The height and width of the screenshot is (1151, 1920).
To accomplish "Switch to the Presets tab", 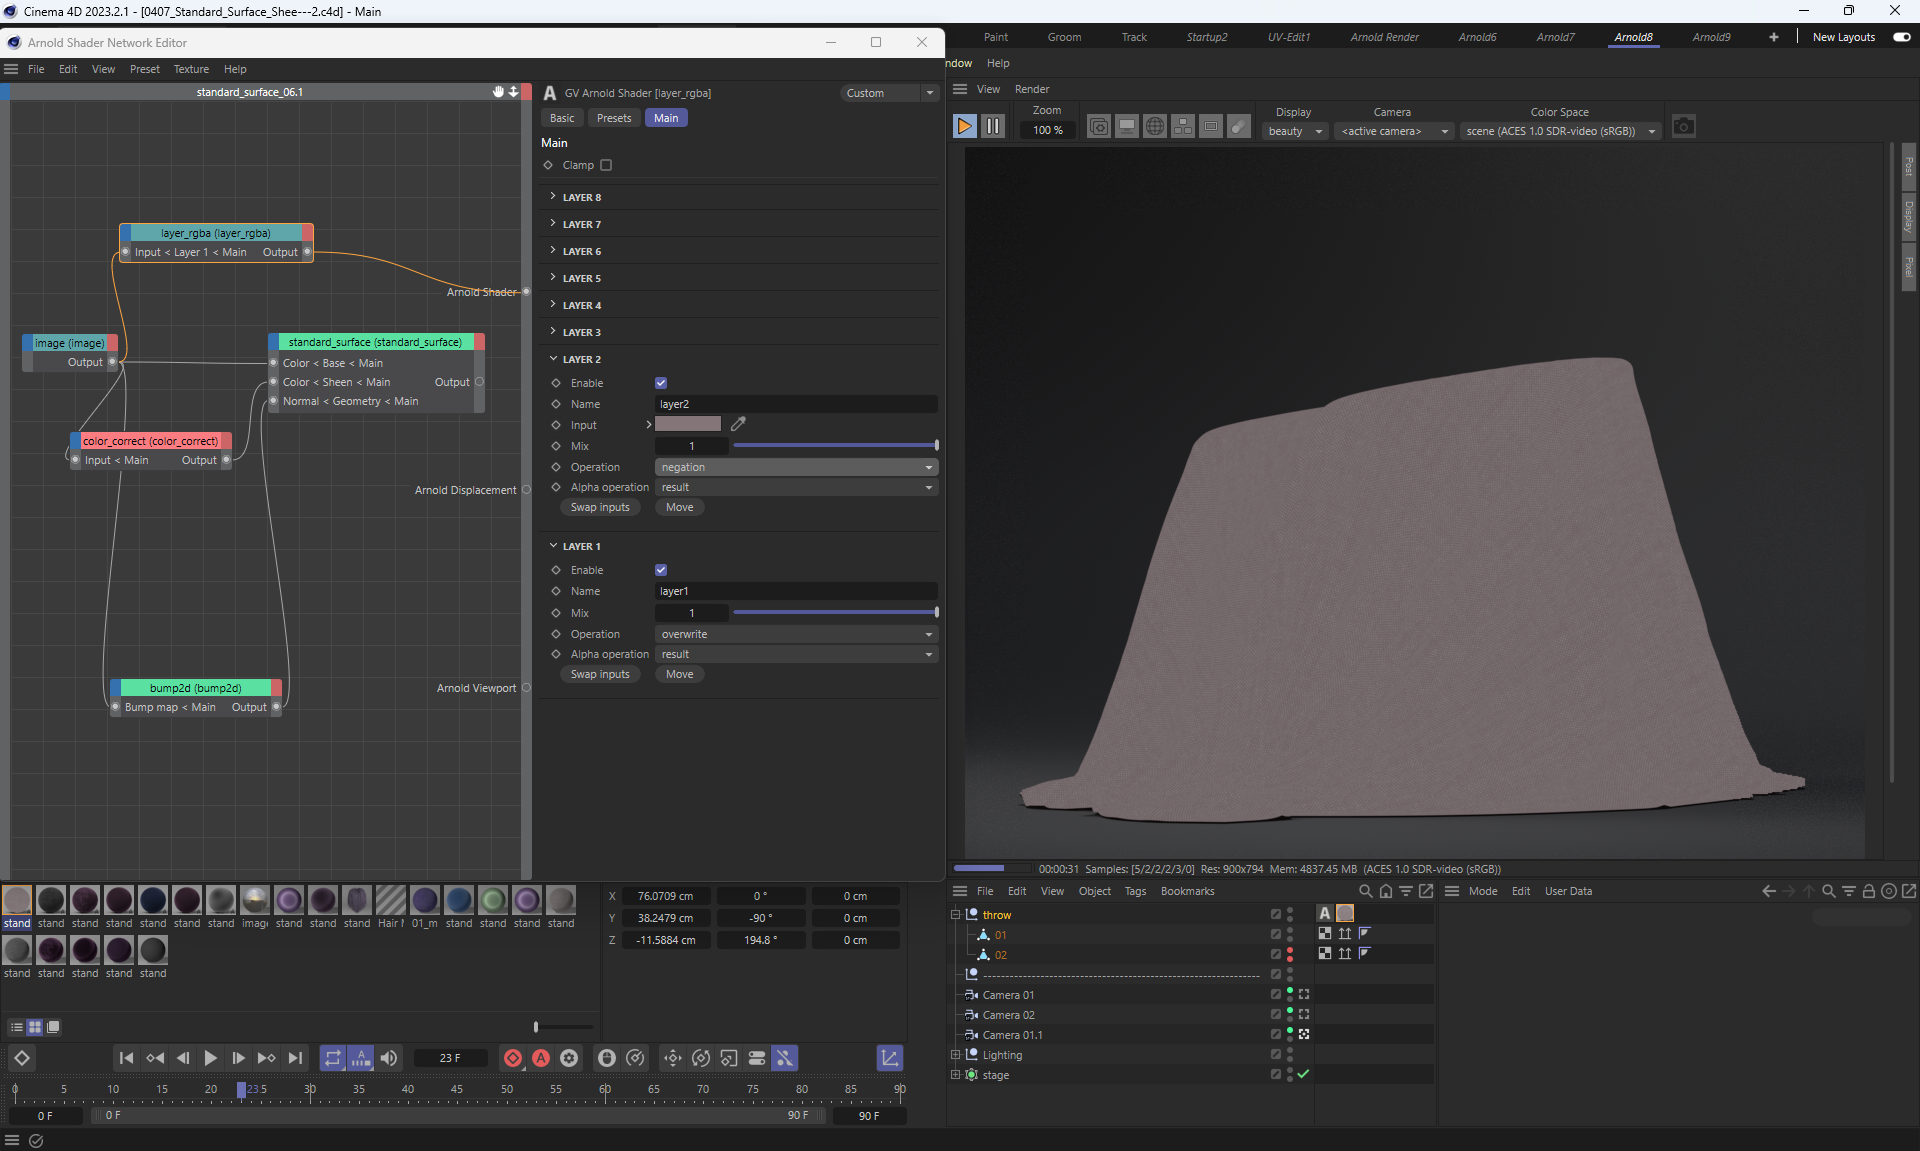I will click(x=614, y=118).
